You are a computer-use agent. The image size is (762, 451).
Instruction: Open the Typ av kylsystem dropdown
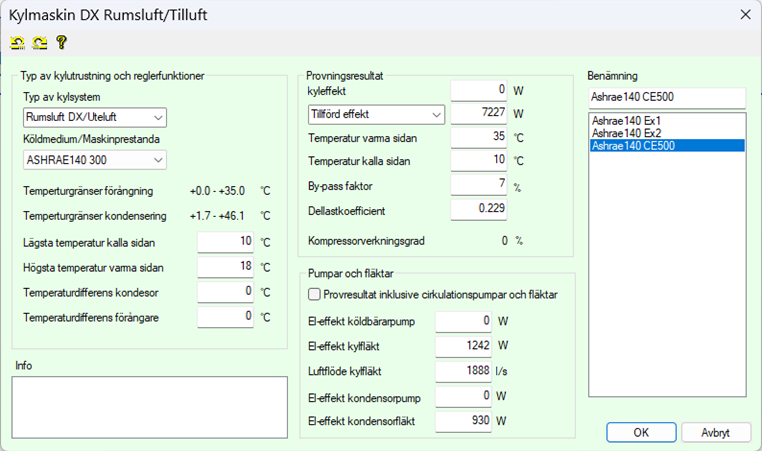94,117
